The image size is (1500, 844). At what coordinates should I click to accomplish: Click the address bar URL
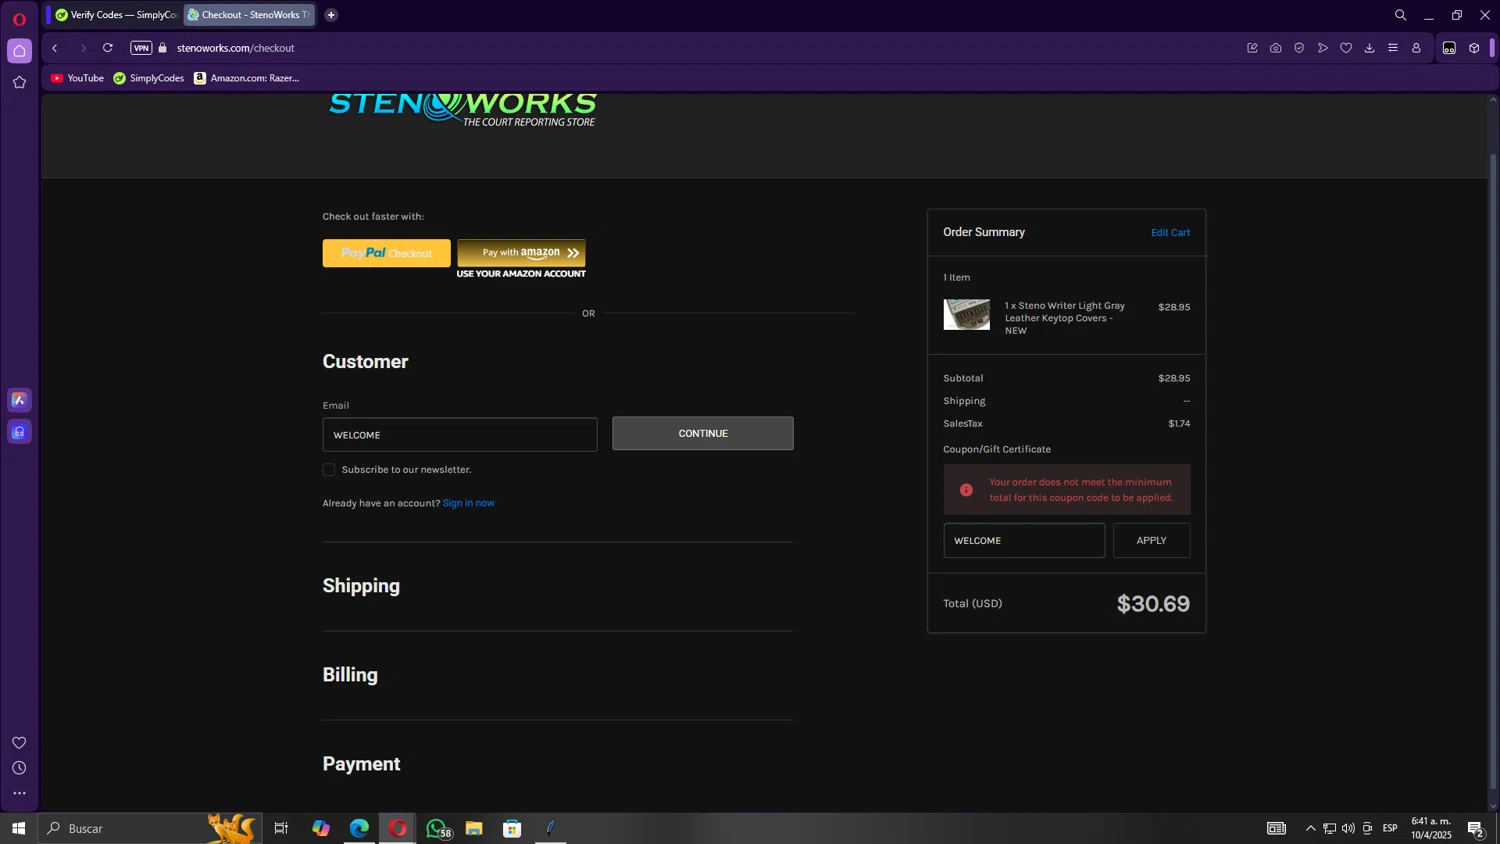236,48
